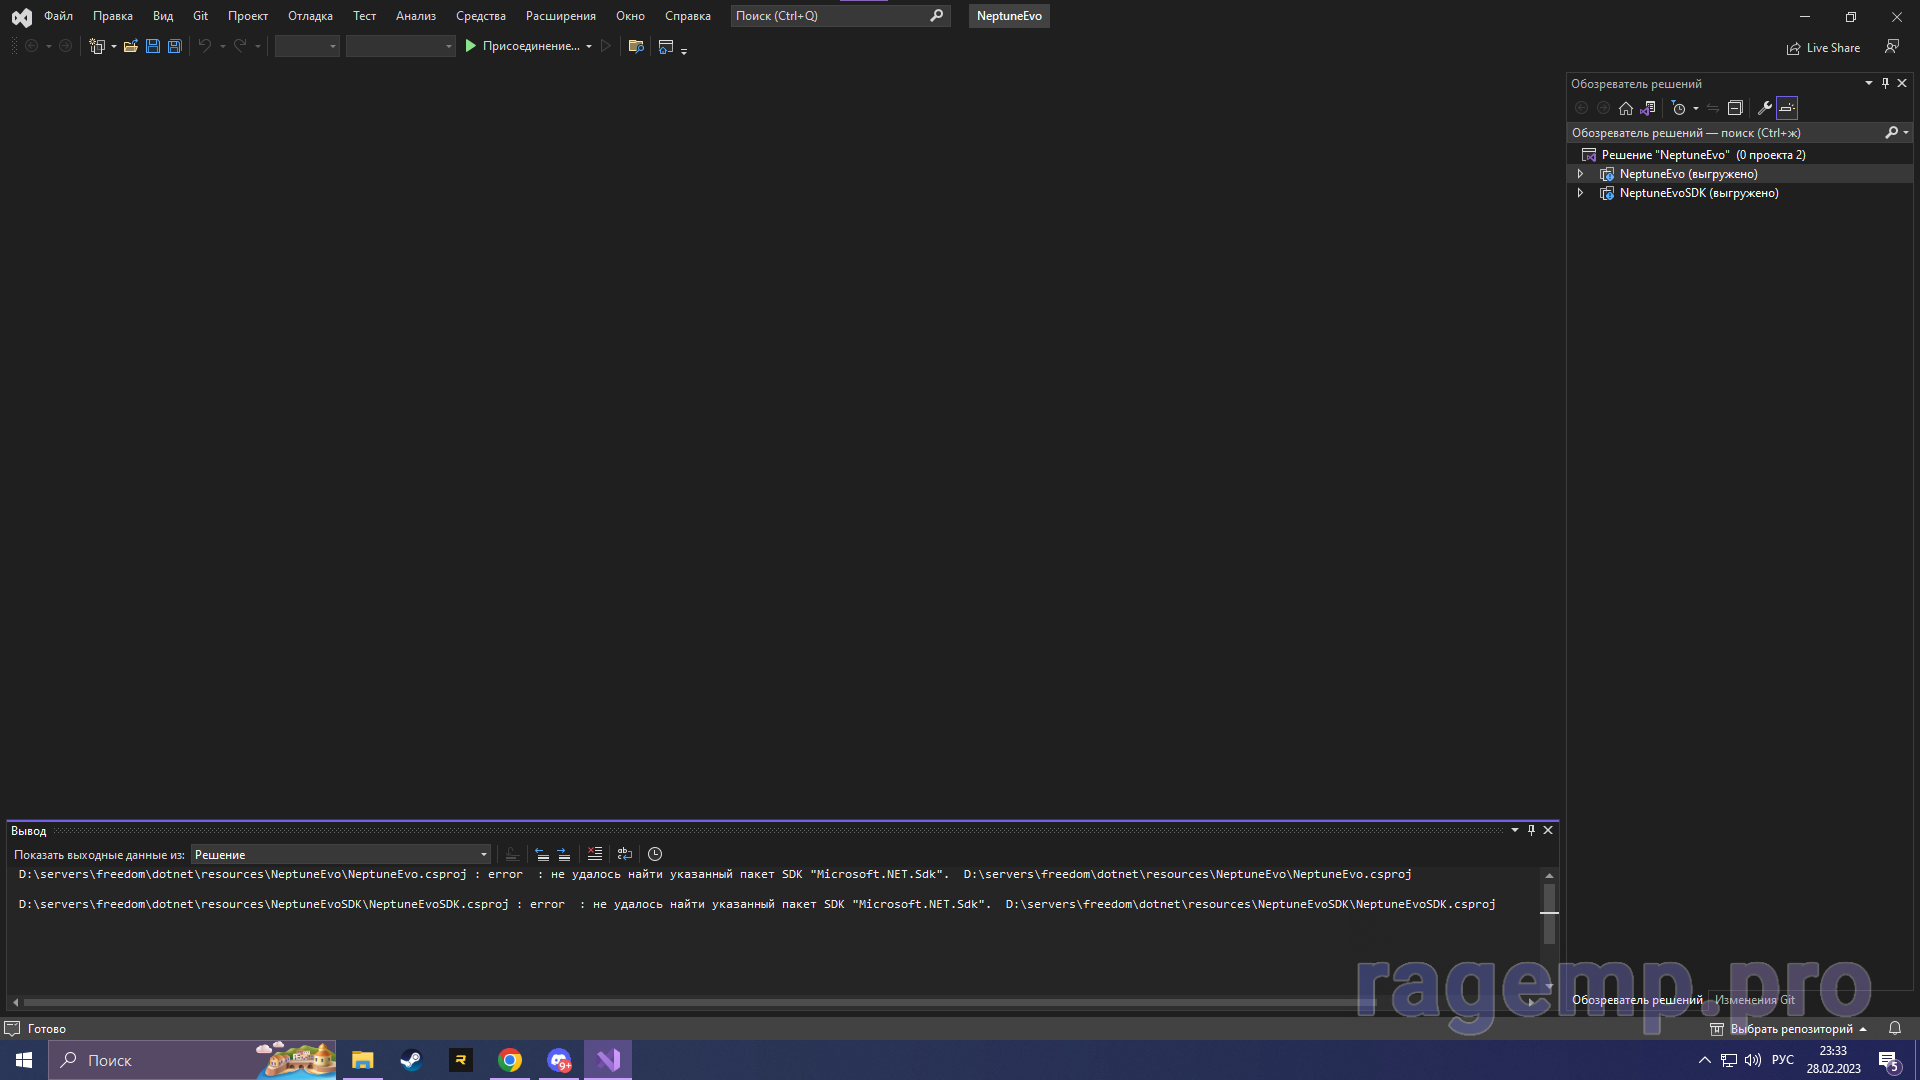Image resolution: width=1920 pixels, height=1080 pixels.
Task: Click the Undo arrow icon
Action: 205,46
